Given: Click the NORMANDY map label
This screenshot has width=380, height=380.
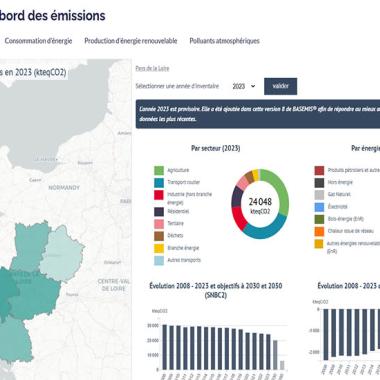Looking at the screenshot, I should coord(64,188).
